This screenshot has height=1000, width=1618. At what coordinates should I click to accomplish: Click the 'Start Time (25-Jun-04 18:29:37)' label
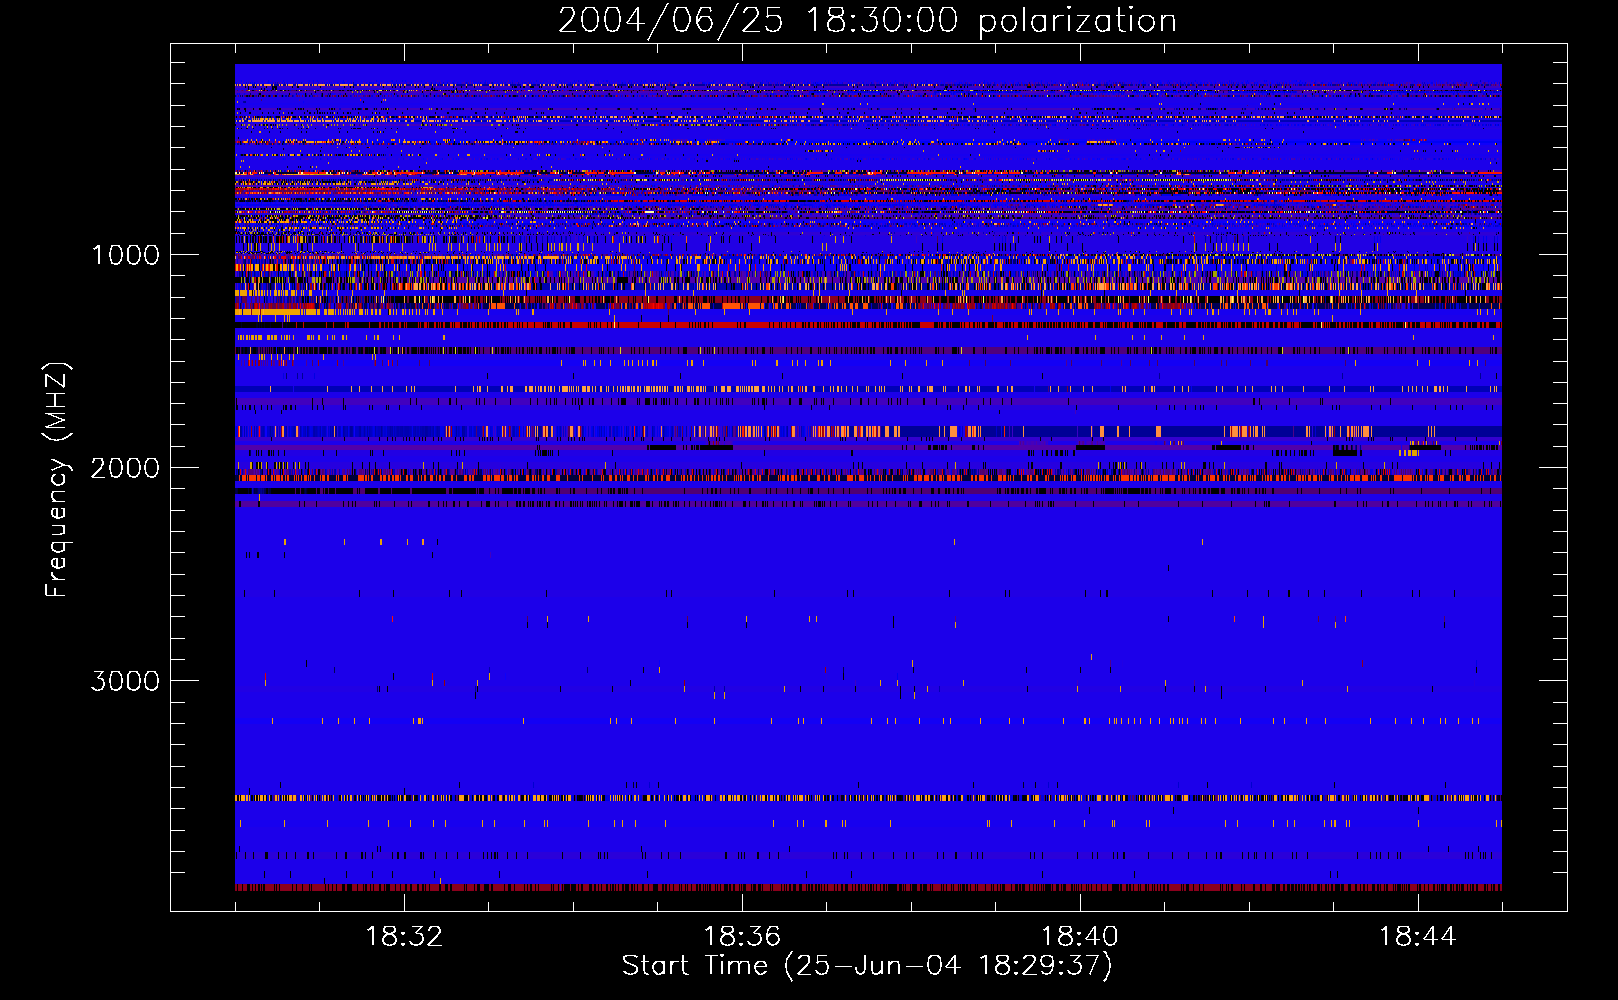867,966
